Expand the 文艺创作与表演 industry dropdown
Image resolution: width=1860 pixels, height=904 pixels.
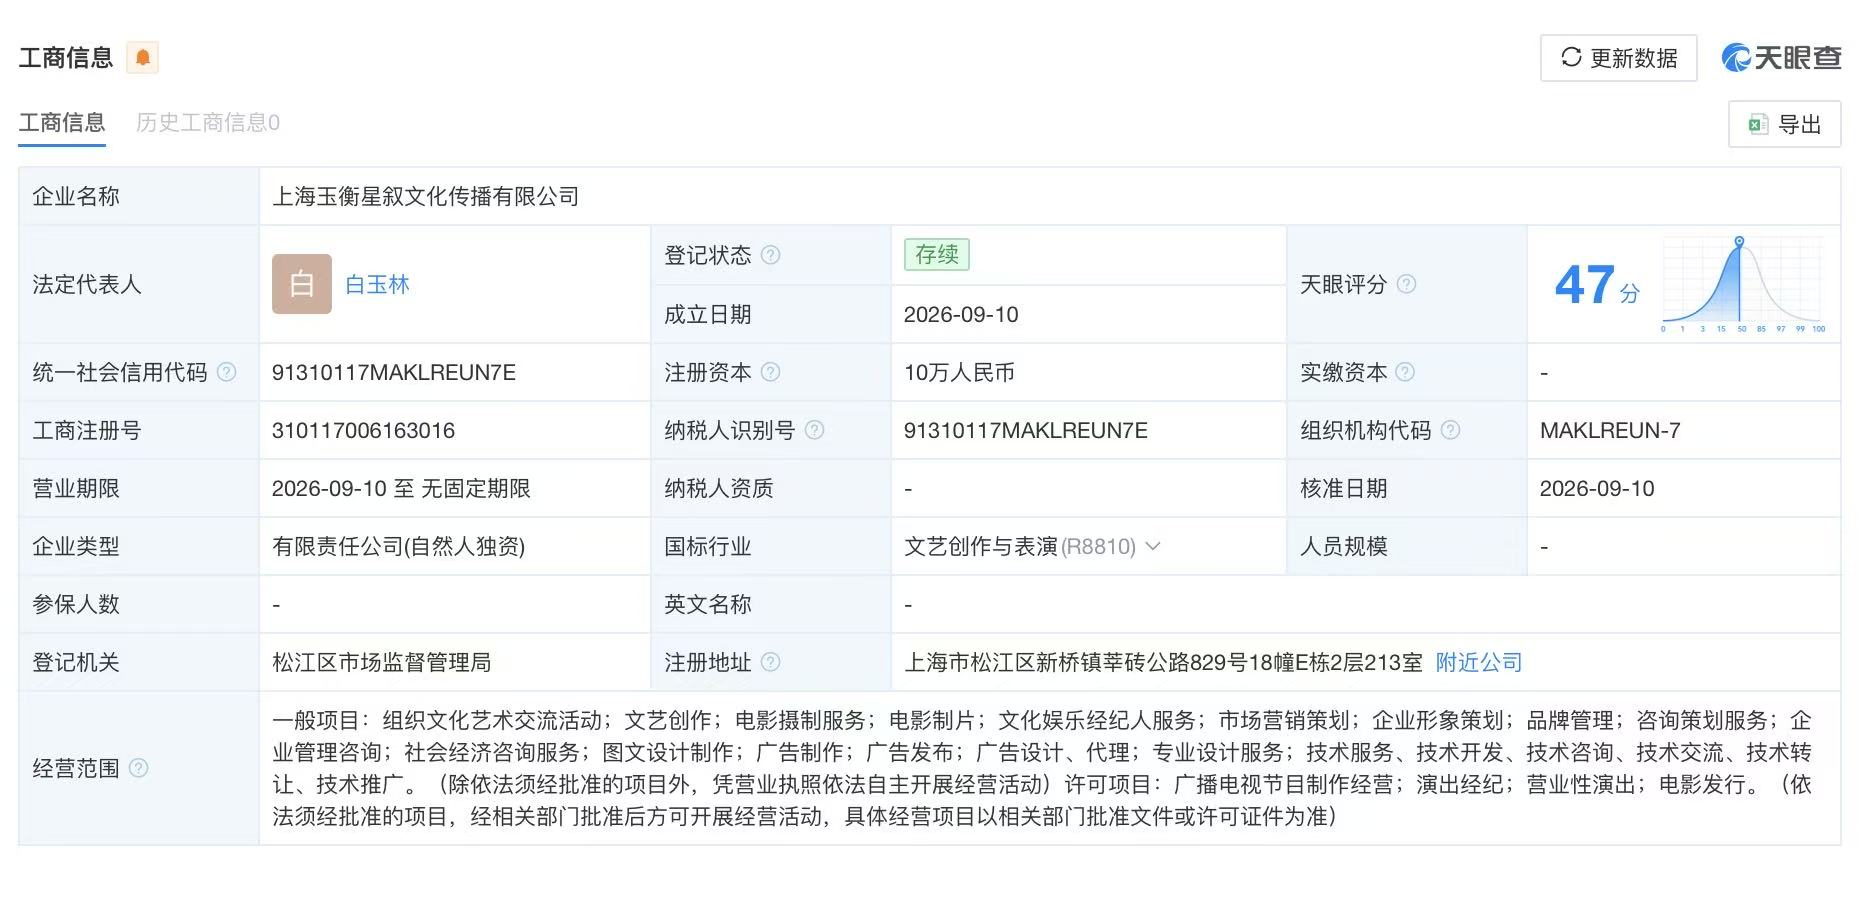point(1153,546)
